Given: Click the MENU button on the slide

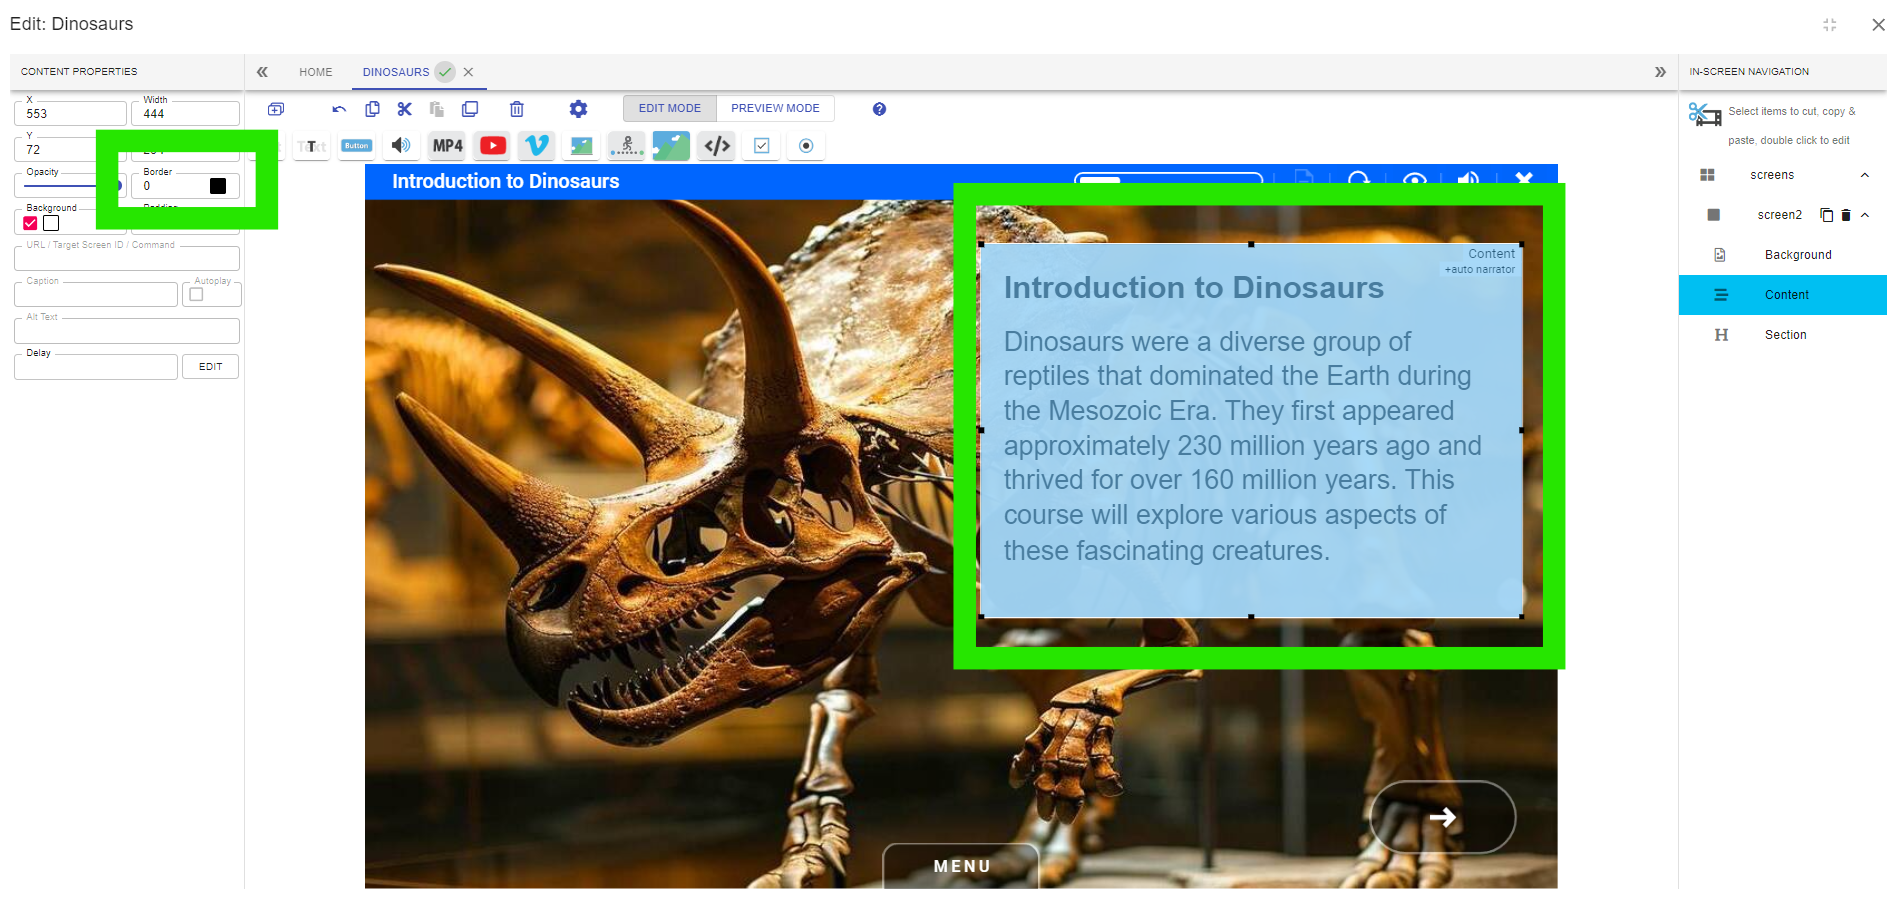Looking at the screenshot, I should click(962, 866).
